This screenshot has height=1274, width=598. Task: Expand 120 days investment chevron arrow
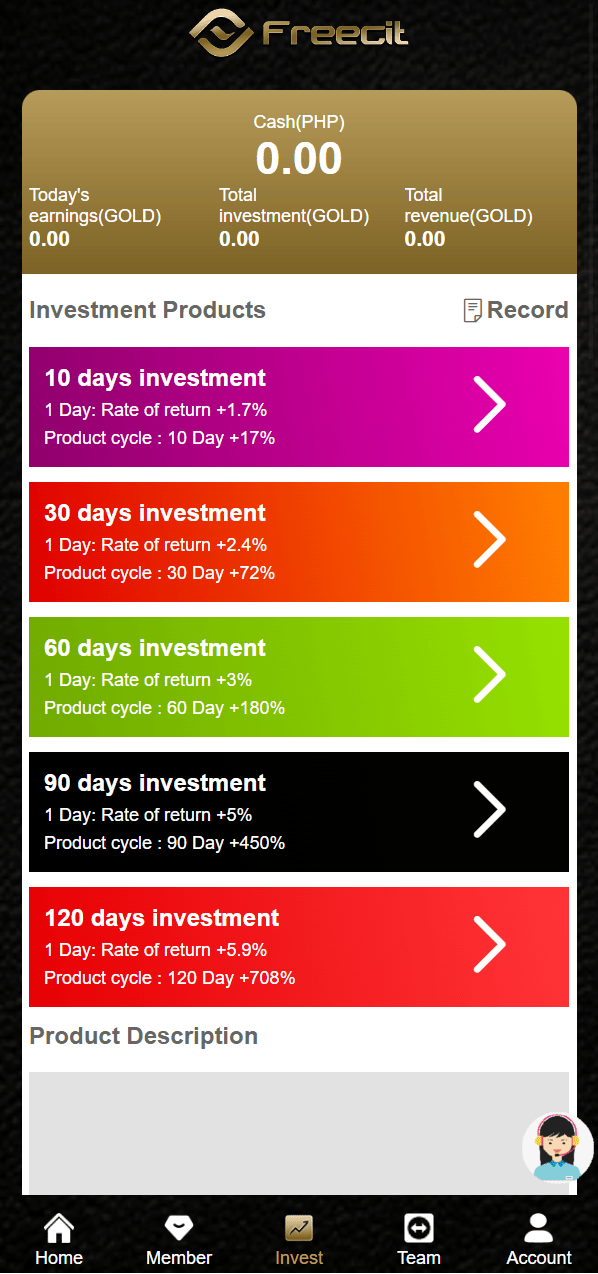coord(489,945)
